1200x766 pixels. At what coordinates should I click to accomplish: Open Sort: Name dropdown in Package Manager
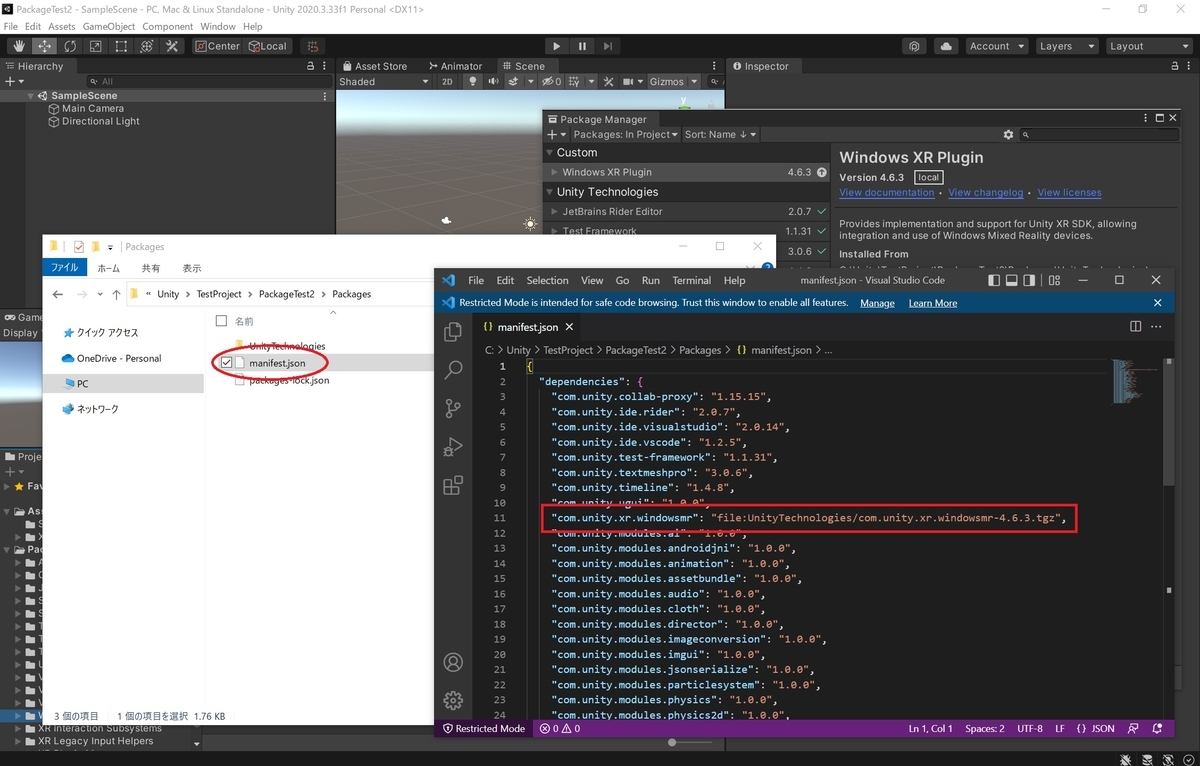click(721, 134)
